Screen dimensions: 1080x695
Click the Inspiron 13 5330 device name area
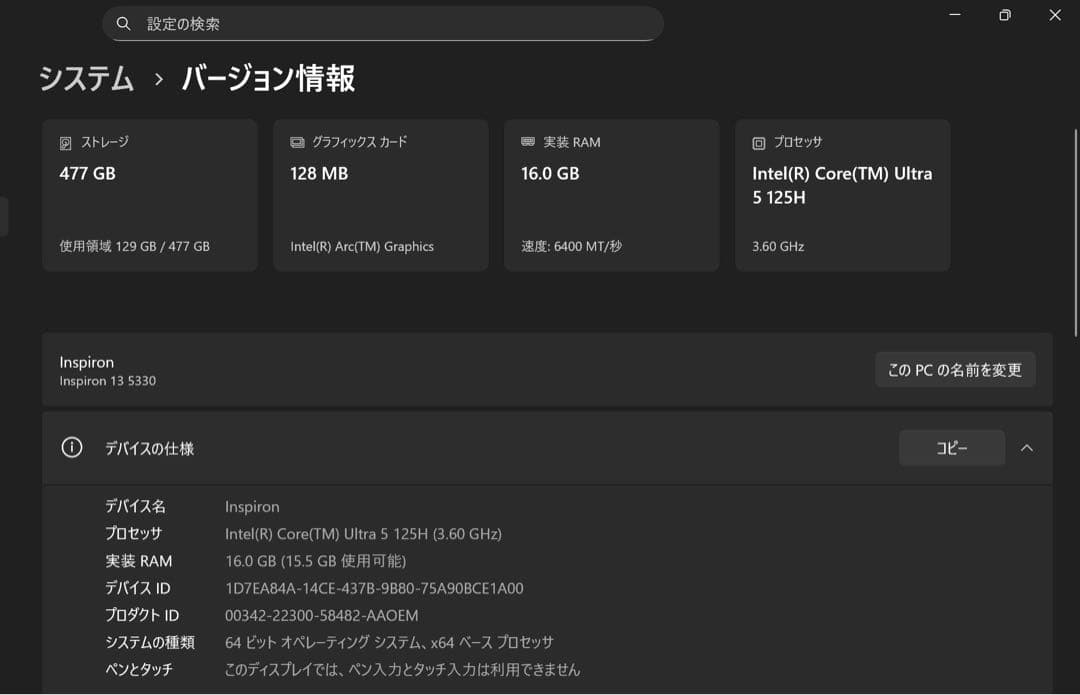click(x=107, y=380)
